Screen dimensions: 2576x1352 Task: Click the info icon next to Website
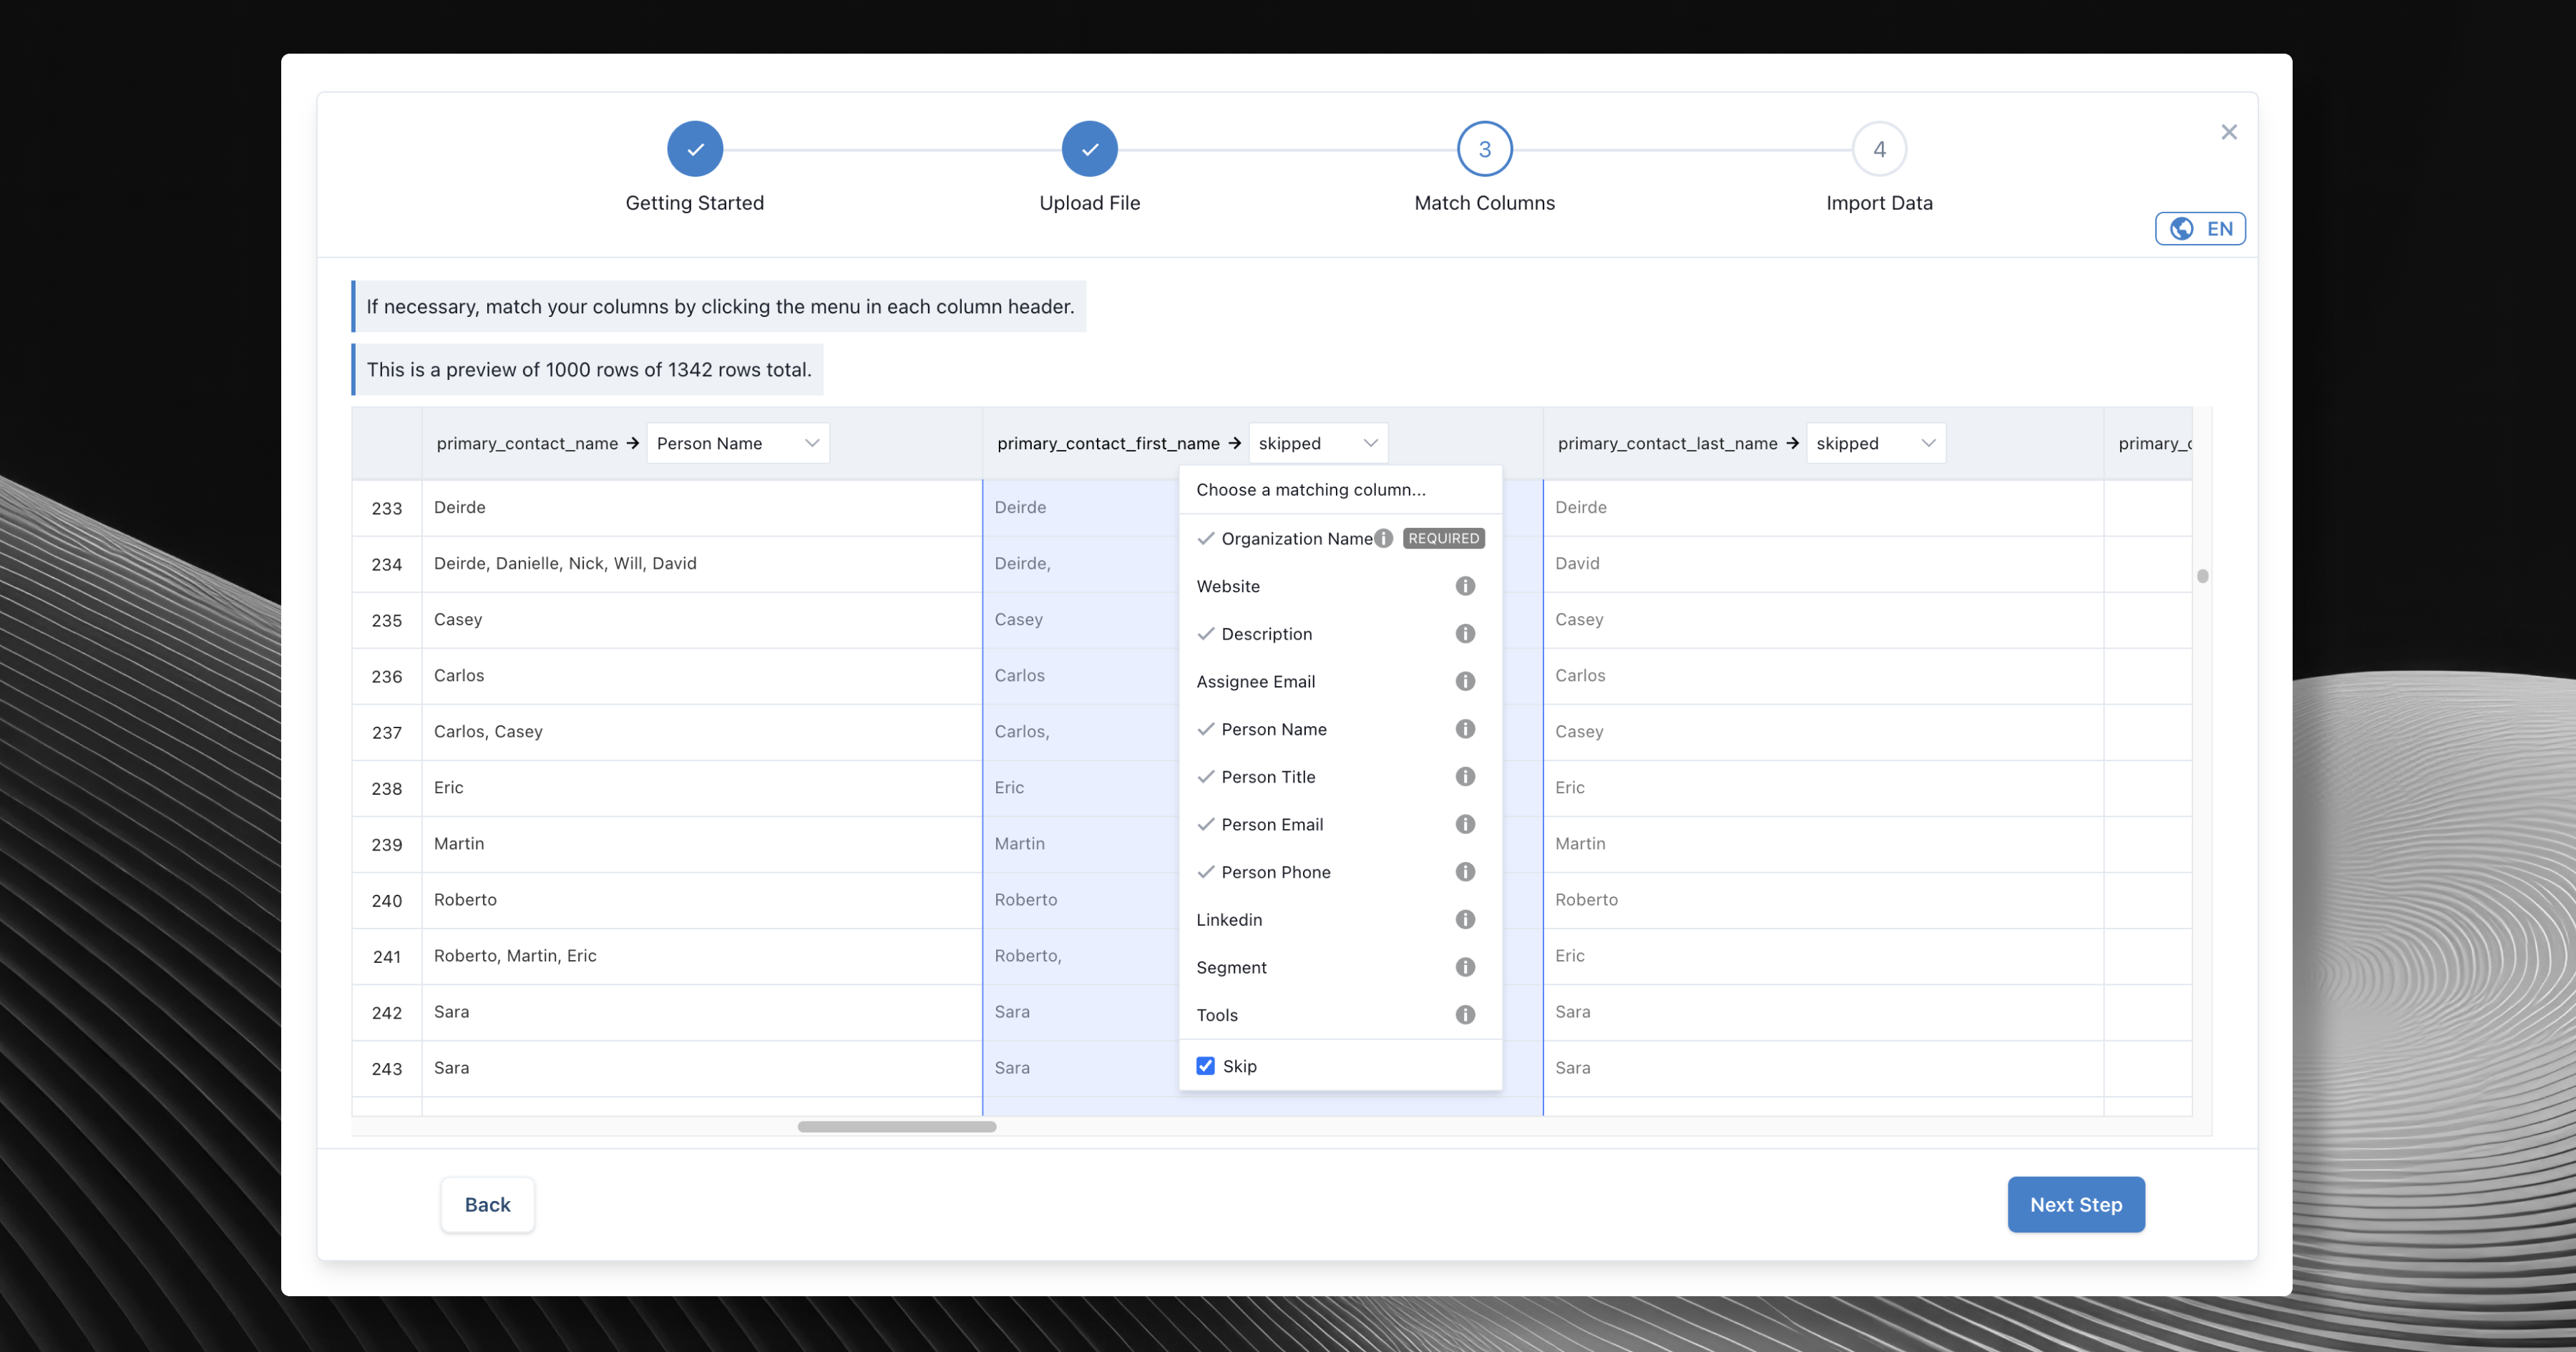coord(1465,586)
